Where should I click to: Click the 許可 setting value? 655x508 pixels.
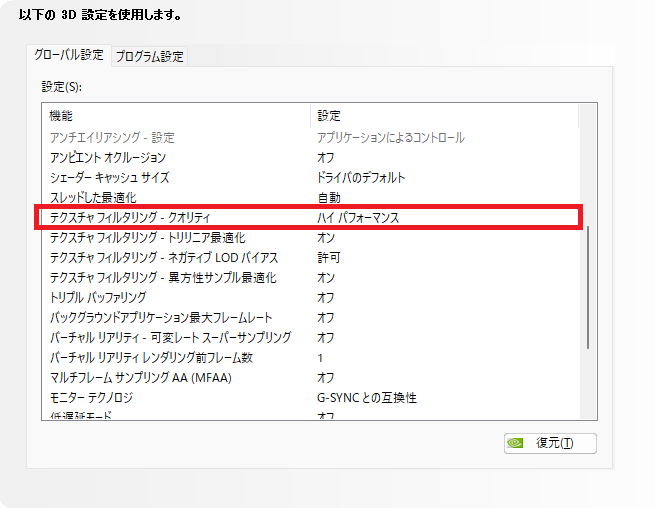click(329, 258)
